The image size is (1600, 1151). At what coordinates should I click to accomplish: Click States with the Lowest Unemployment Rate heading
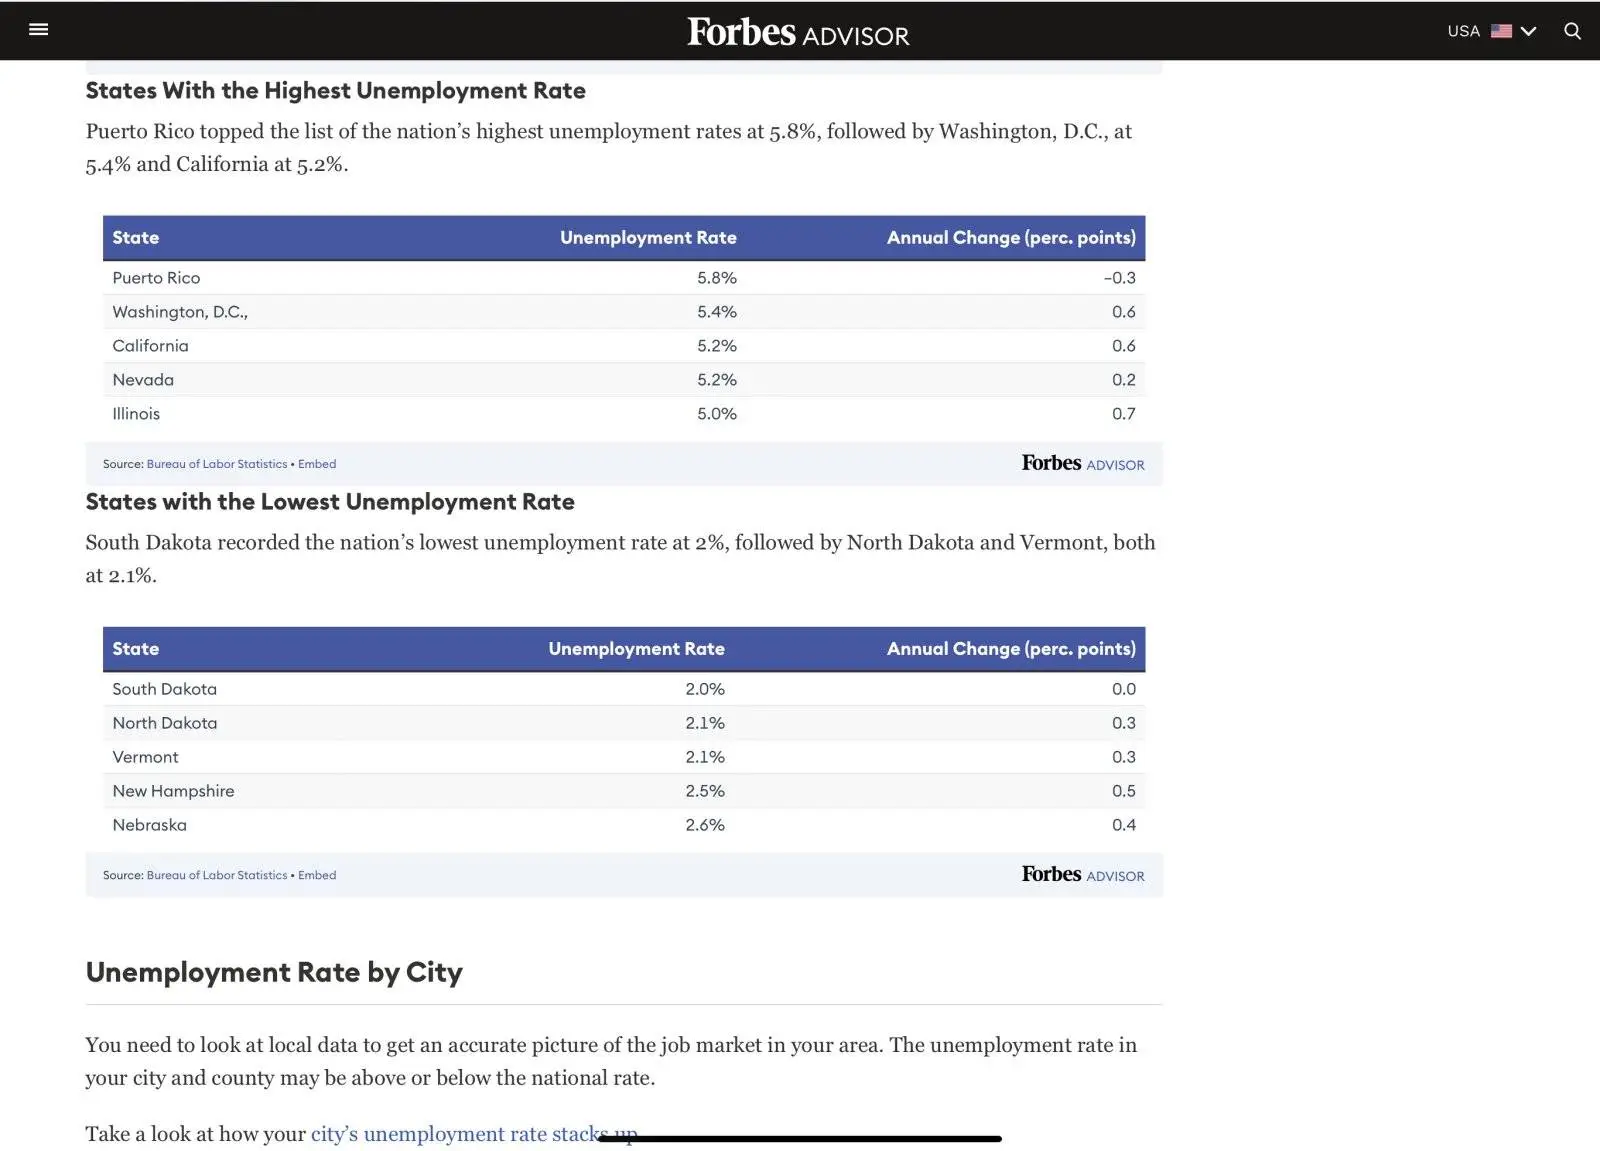tap(330, 502)
